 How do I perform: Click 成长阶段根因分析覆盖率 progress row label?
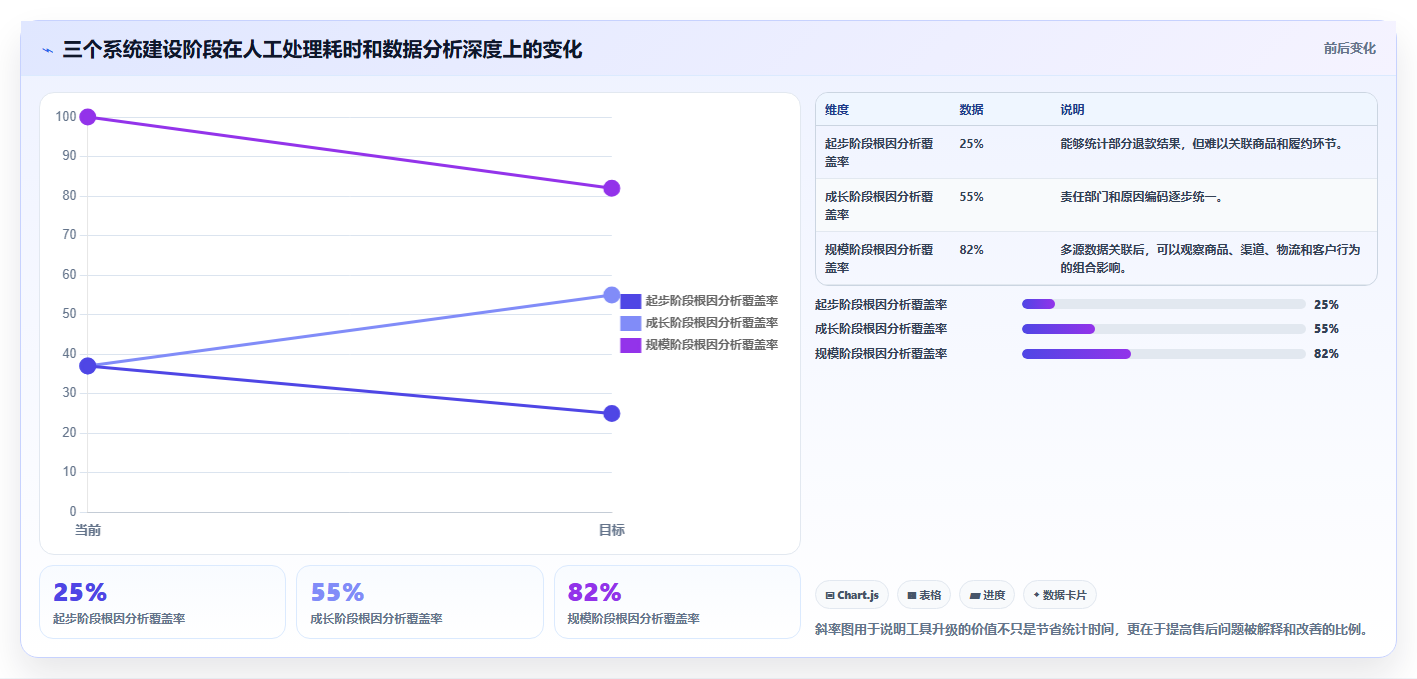[881, 329]
